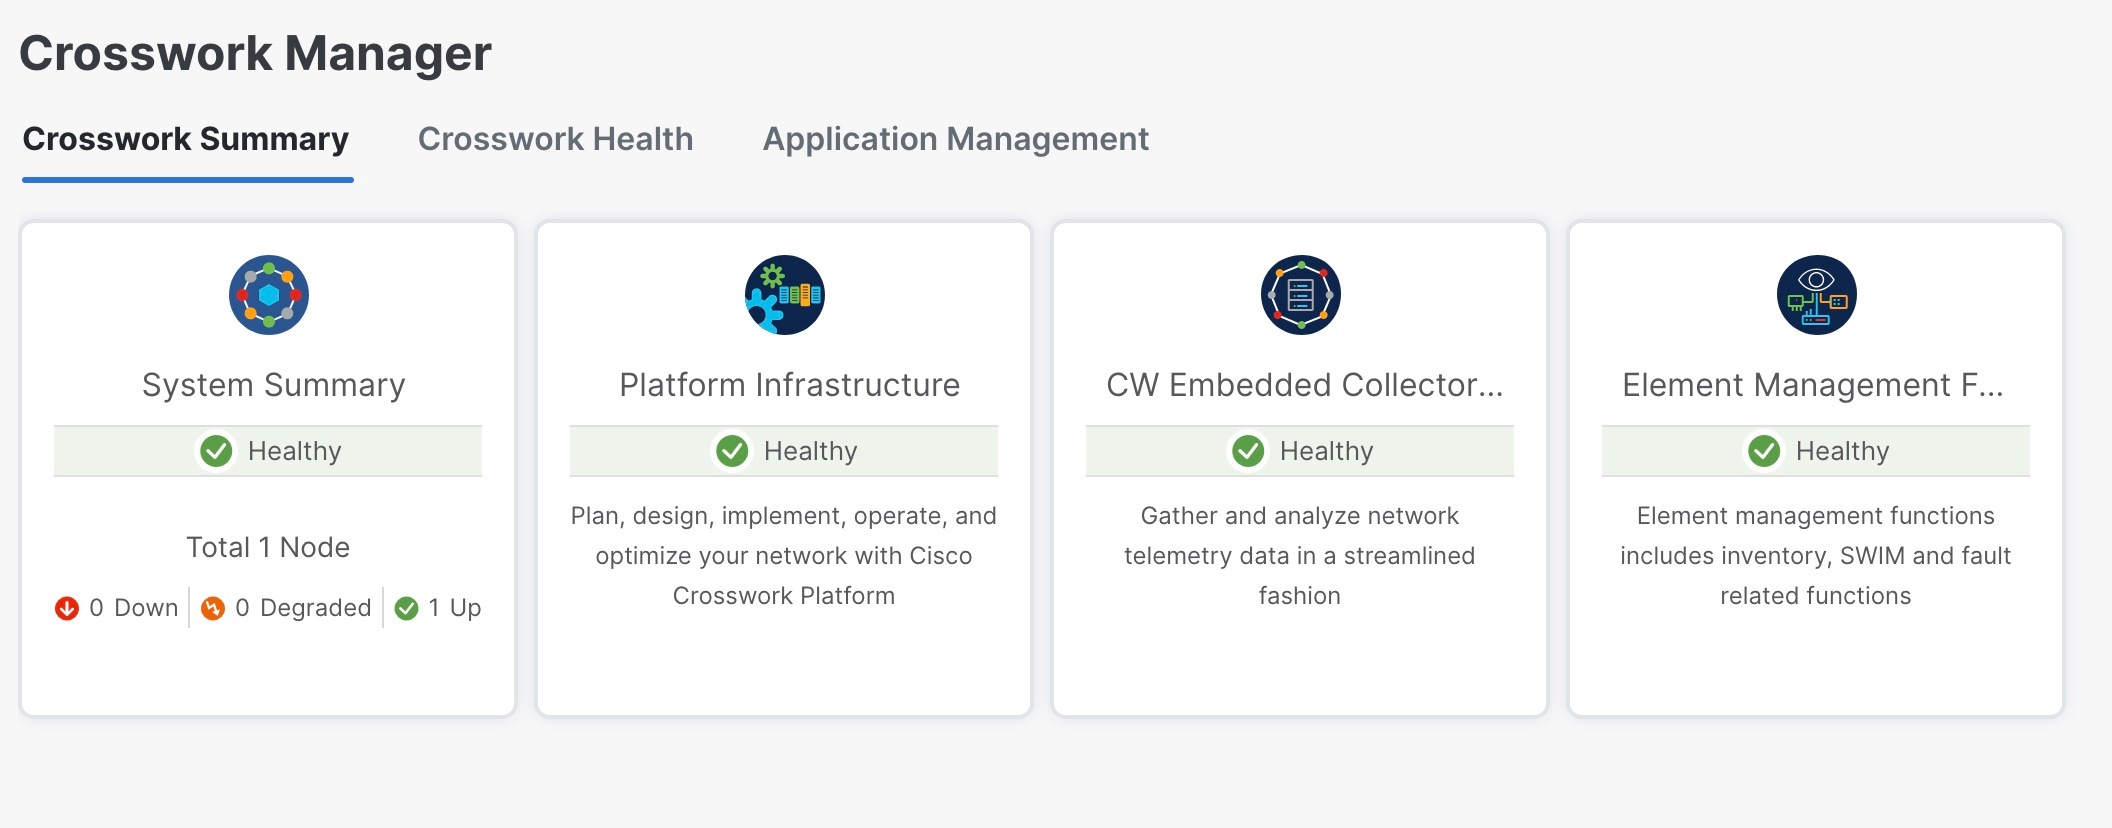Screen dimensions: 2112x828
Task: Click the Healthy checkmark on Platform Infrastructure
Action: coord(733,451)
